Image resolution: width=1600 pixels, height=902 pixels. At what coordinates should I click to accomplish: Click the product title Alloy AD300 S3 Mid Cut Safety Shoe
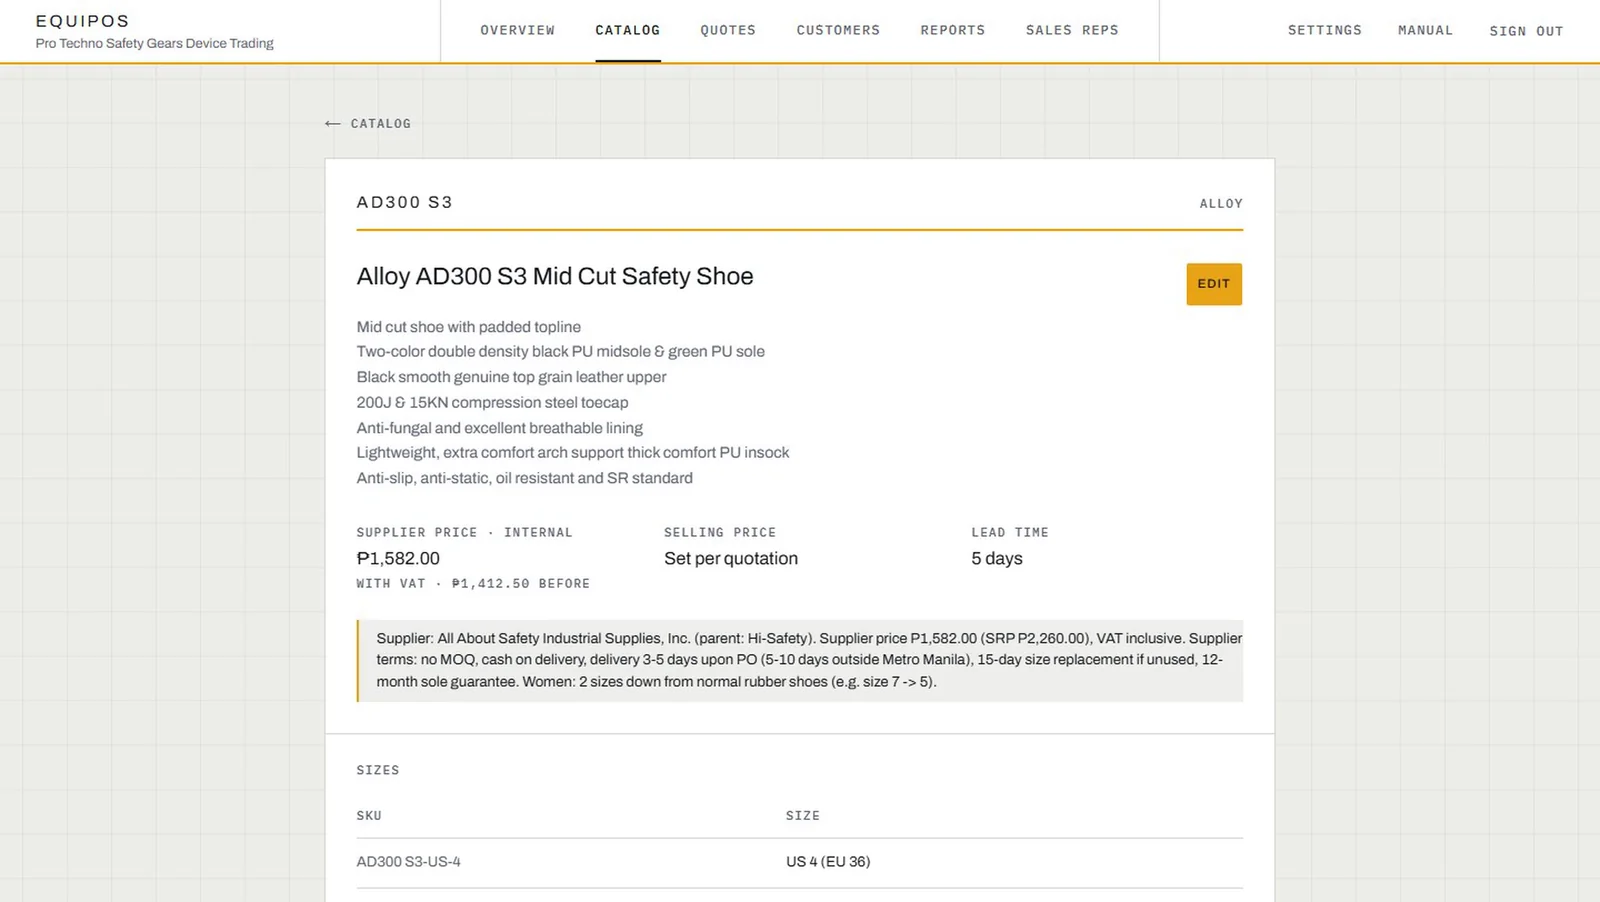(x=555, y=276)
